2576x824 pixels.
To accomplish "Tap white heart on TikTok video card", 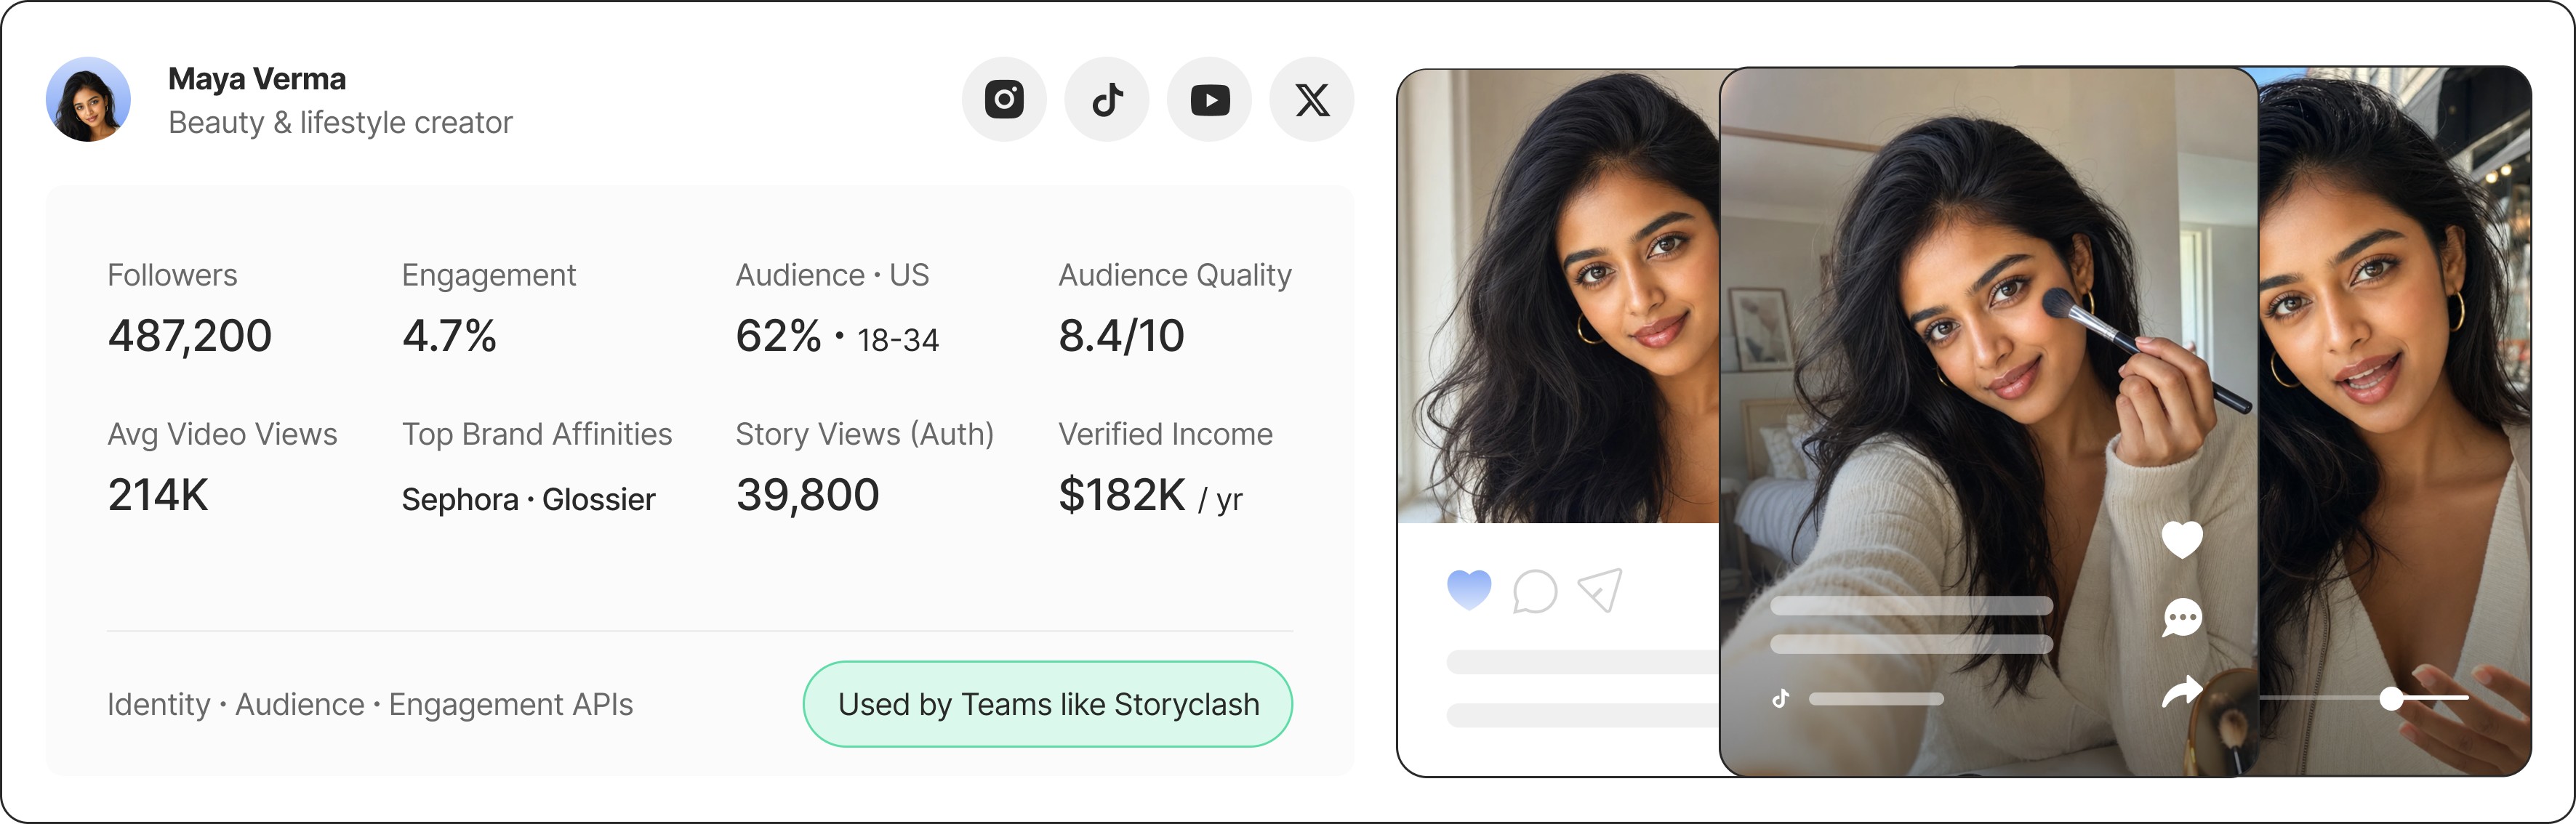I will pyautogui.click(x=2182, y=540).
